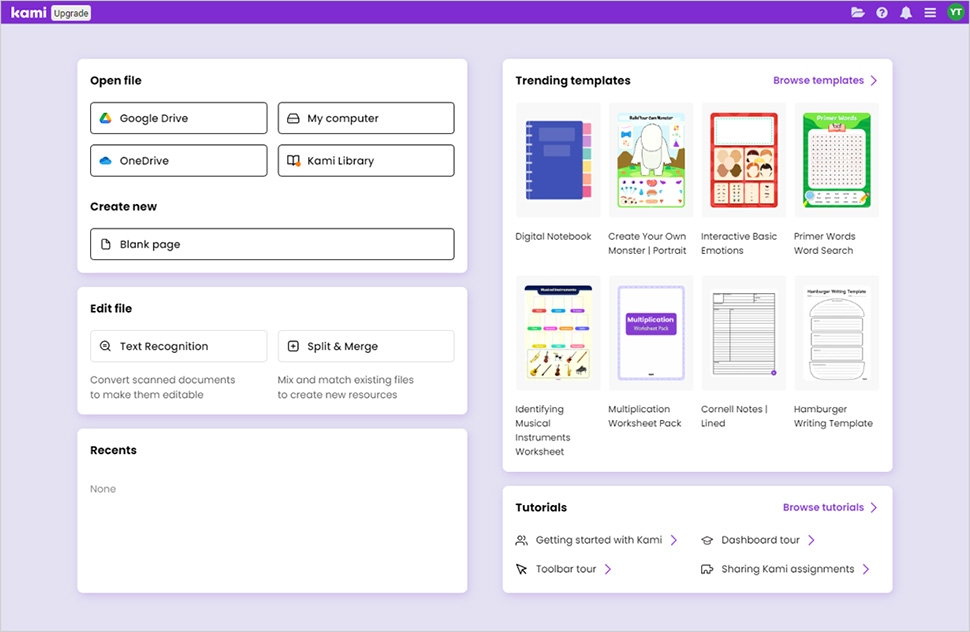The width and height of the screenshot is (970, 632).
Task: Click the chevron after Sharing Kami assignments
Action: 865,569
